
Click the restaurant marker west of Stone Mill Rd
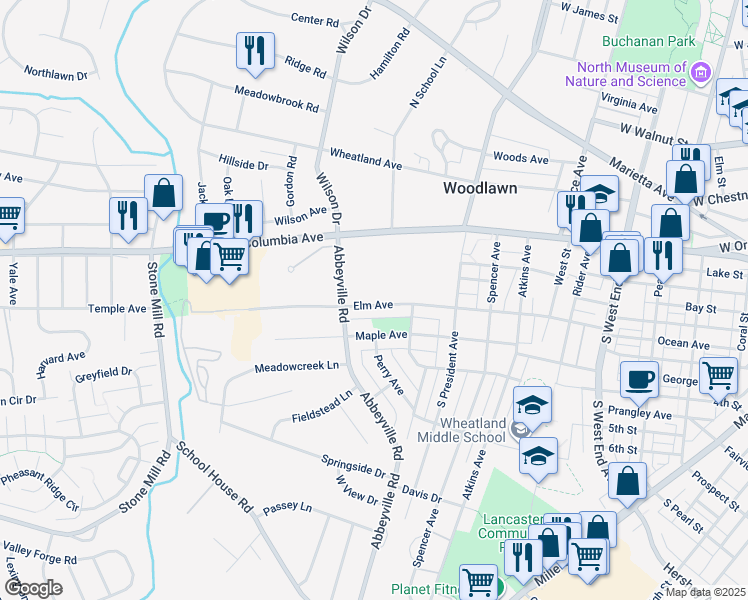pos(128,218)
